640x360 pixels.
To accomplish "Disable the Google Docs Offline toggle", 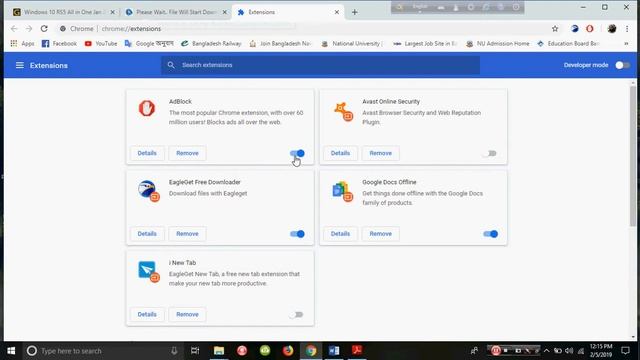I will point(490,234).
